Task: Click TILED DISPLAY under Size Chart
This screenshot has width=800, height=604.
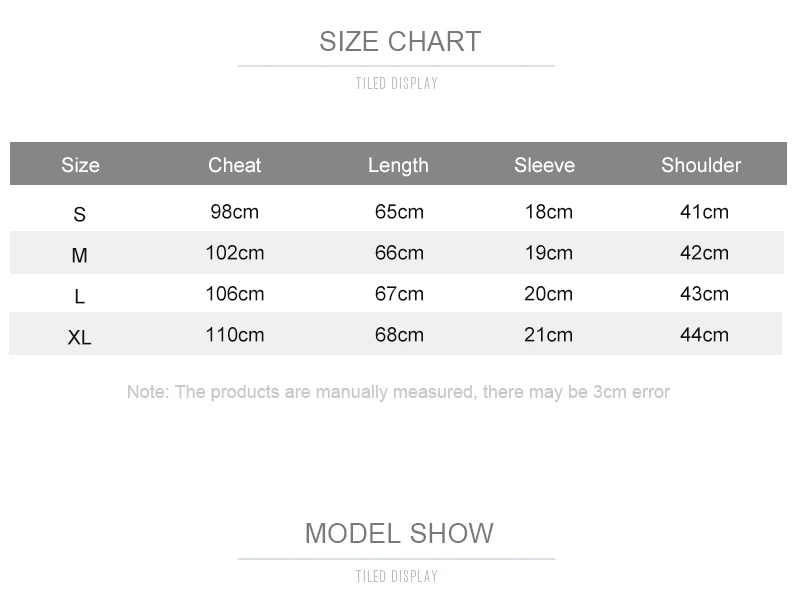Action: pos(397,83)
